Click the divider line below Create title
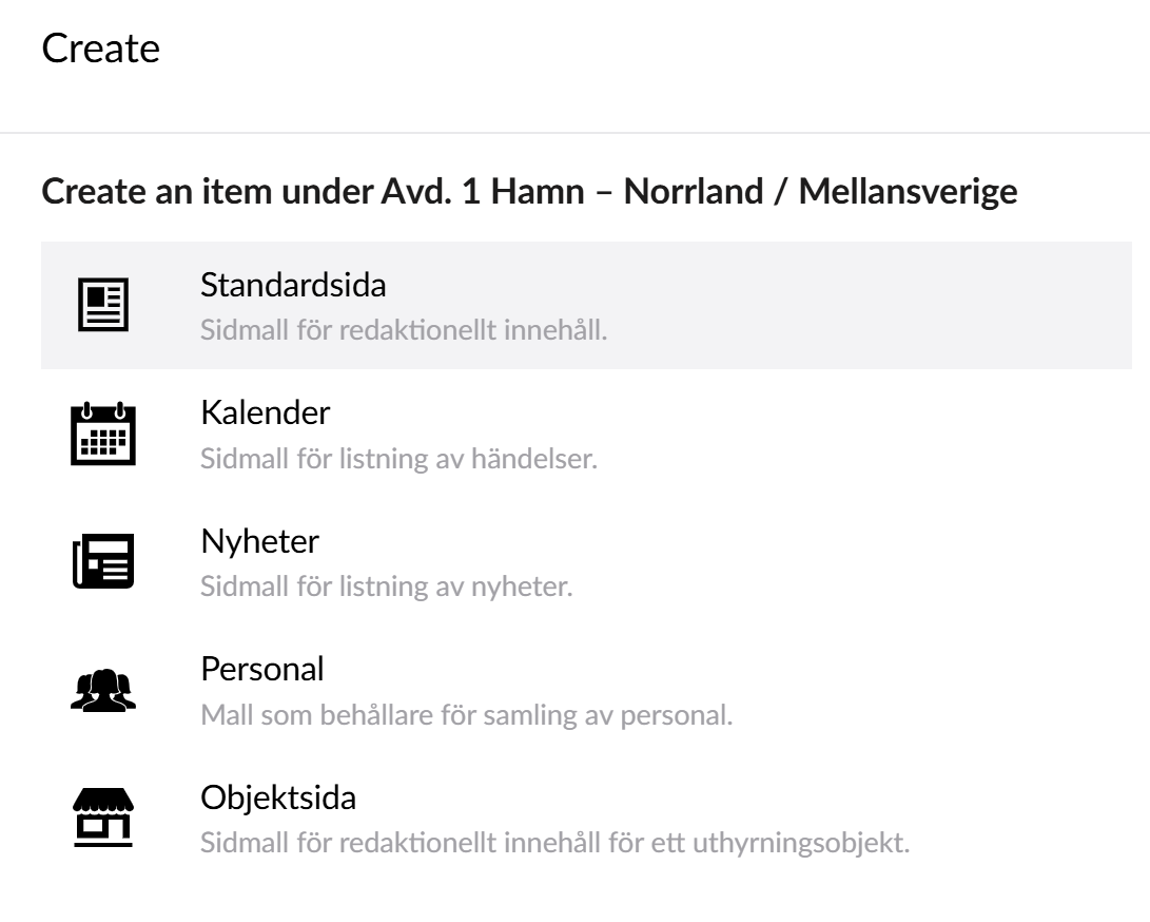1150x922 pixels. tap(575, 133)
